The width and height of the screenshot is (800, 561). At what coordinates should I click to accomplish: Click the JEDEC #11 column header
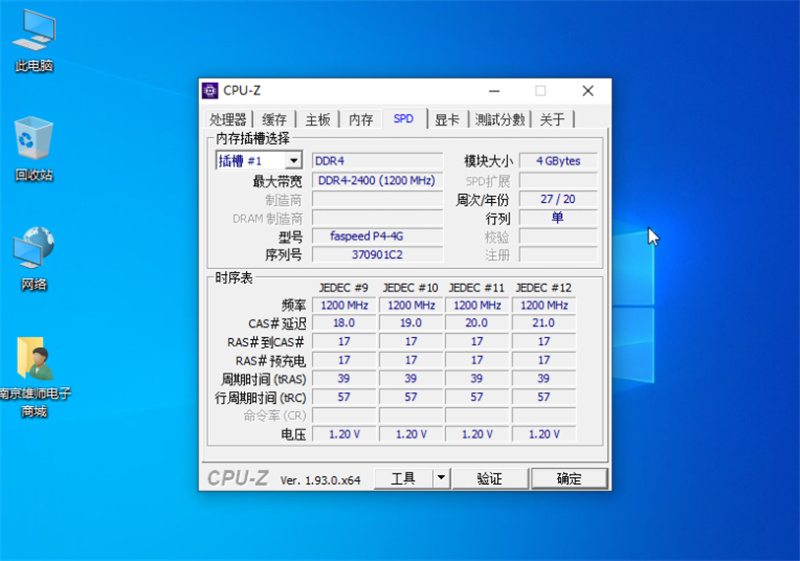tap(477, 288)
